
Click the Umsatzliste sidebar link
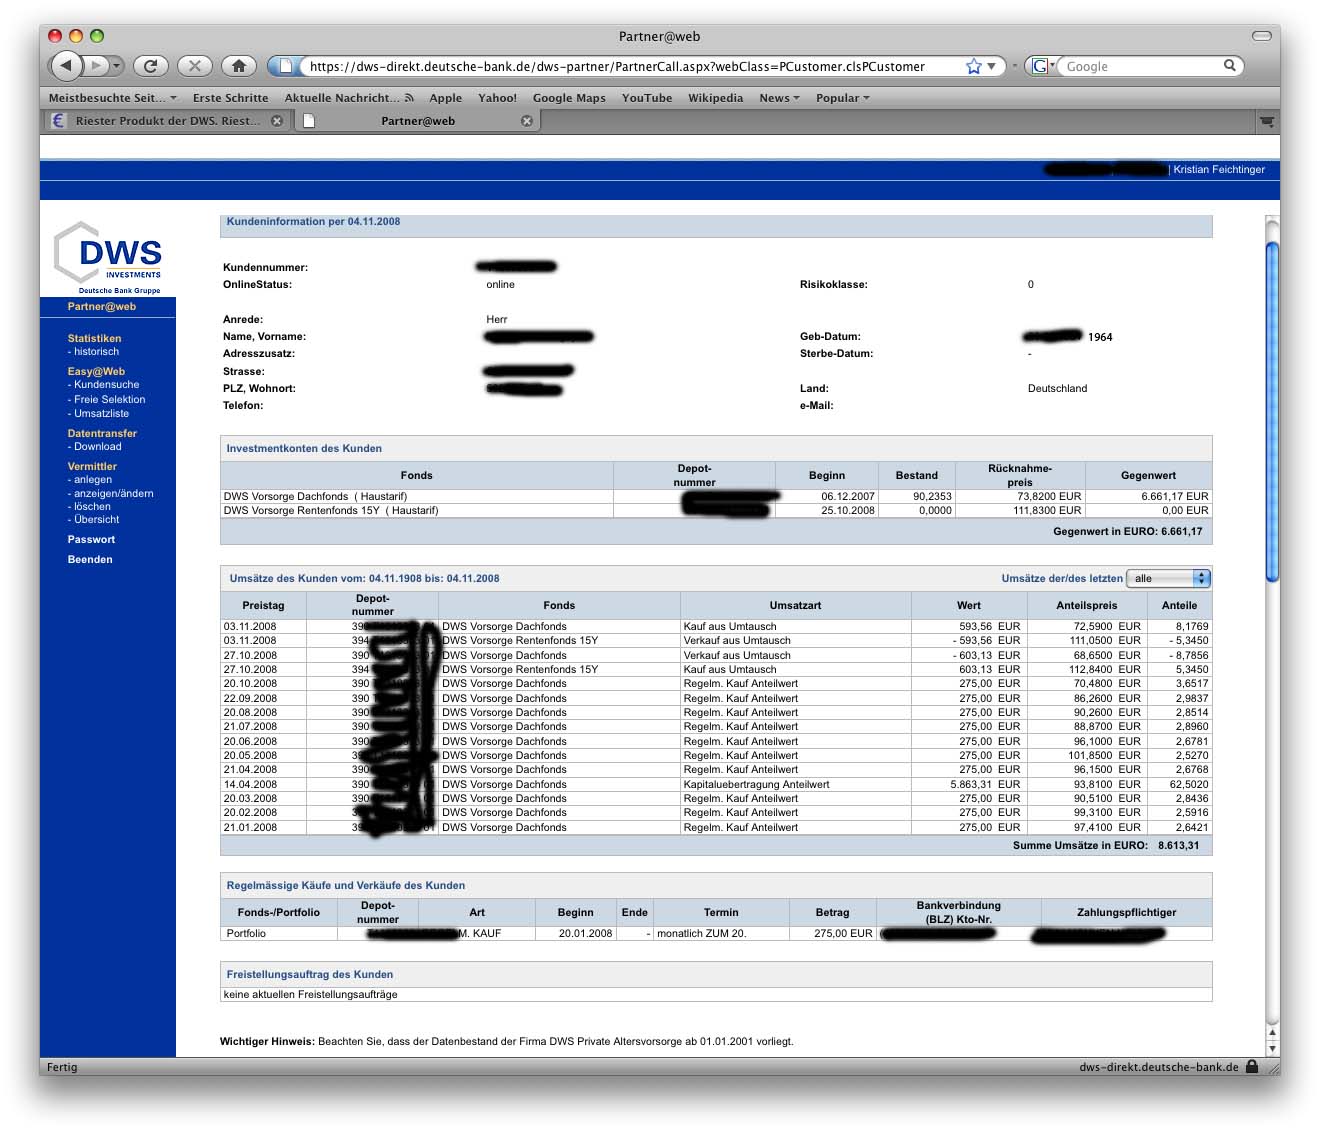[x=101, y=414]
